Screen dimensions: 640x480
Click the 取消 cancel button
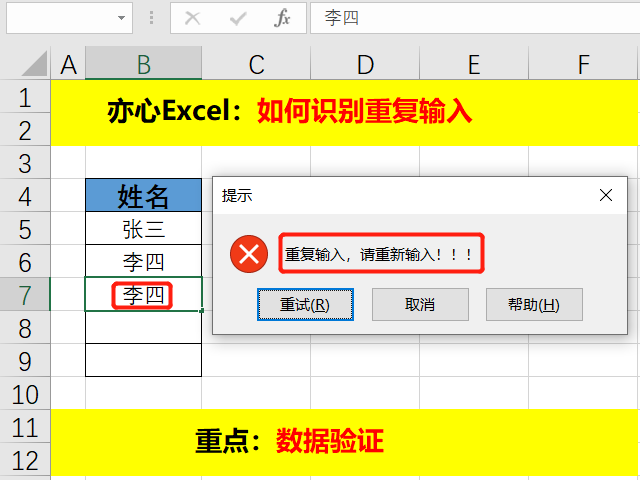(420, 304)
